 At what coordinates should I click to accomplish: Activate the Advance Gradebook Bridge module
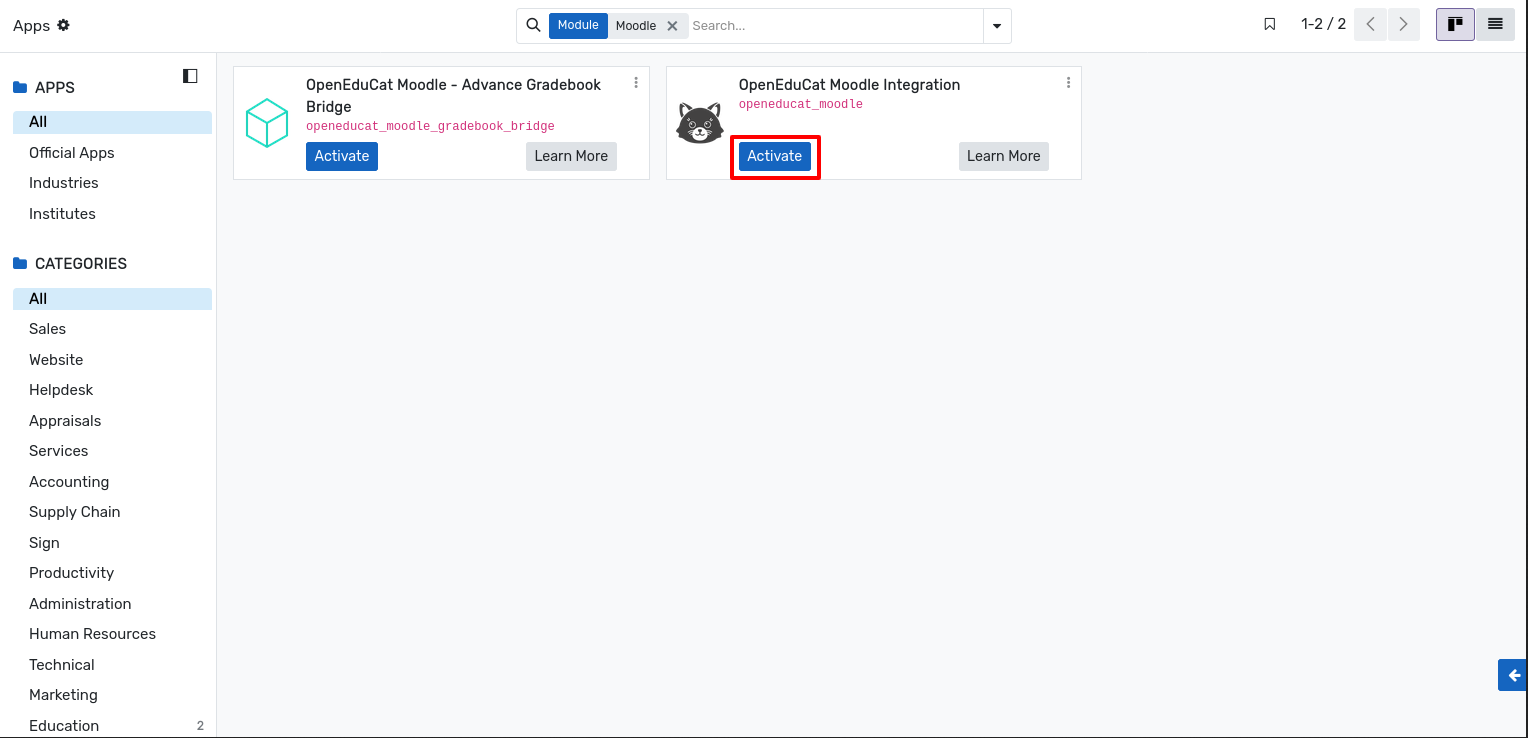pyautogui.click(x=342, y=156)
